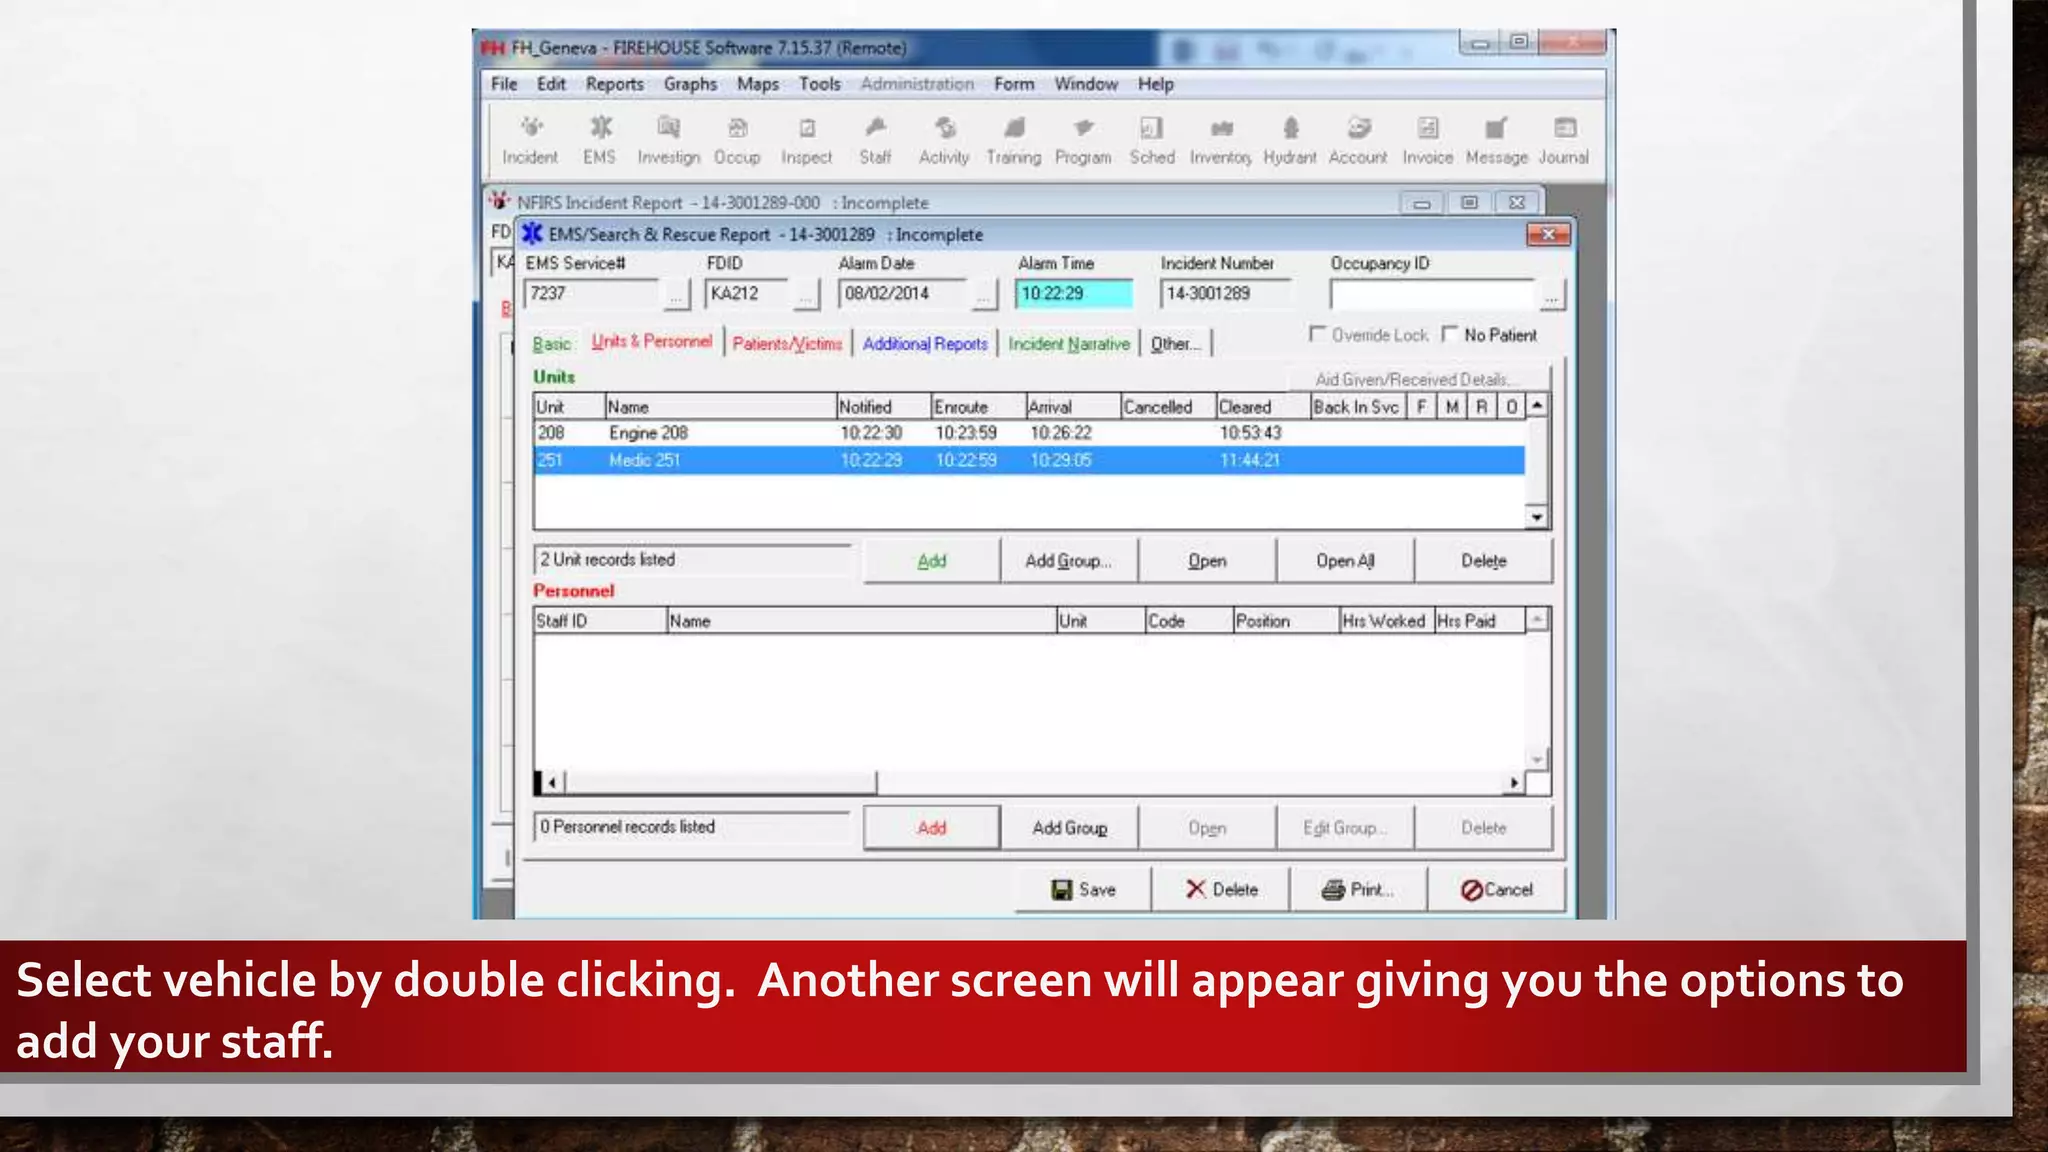This screenshot has height=1152, width=2048.
Task: Click the NFIRS Incident Report window icon
Action: pyautogui.click(x=499, y=201)
